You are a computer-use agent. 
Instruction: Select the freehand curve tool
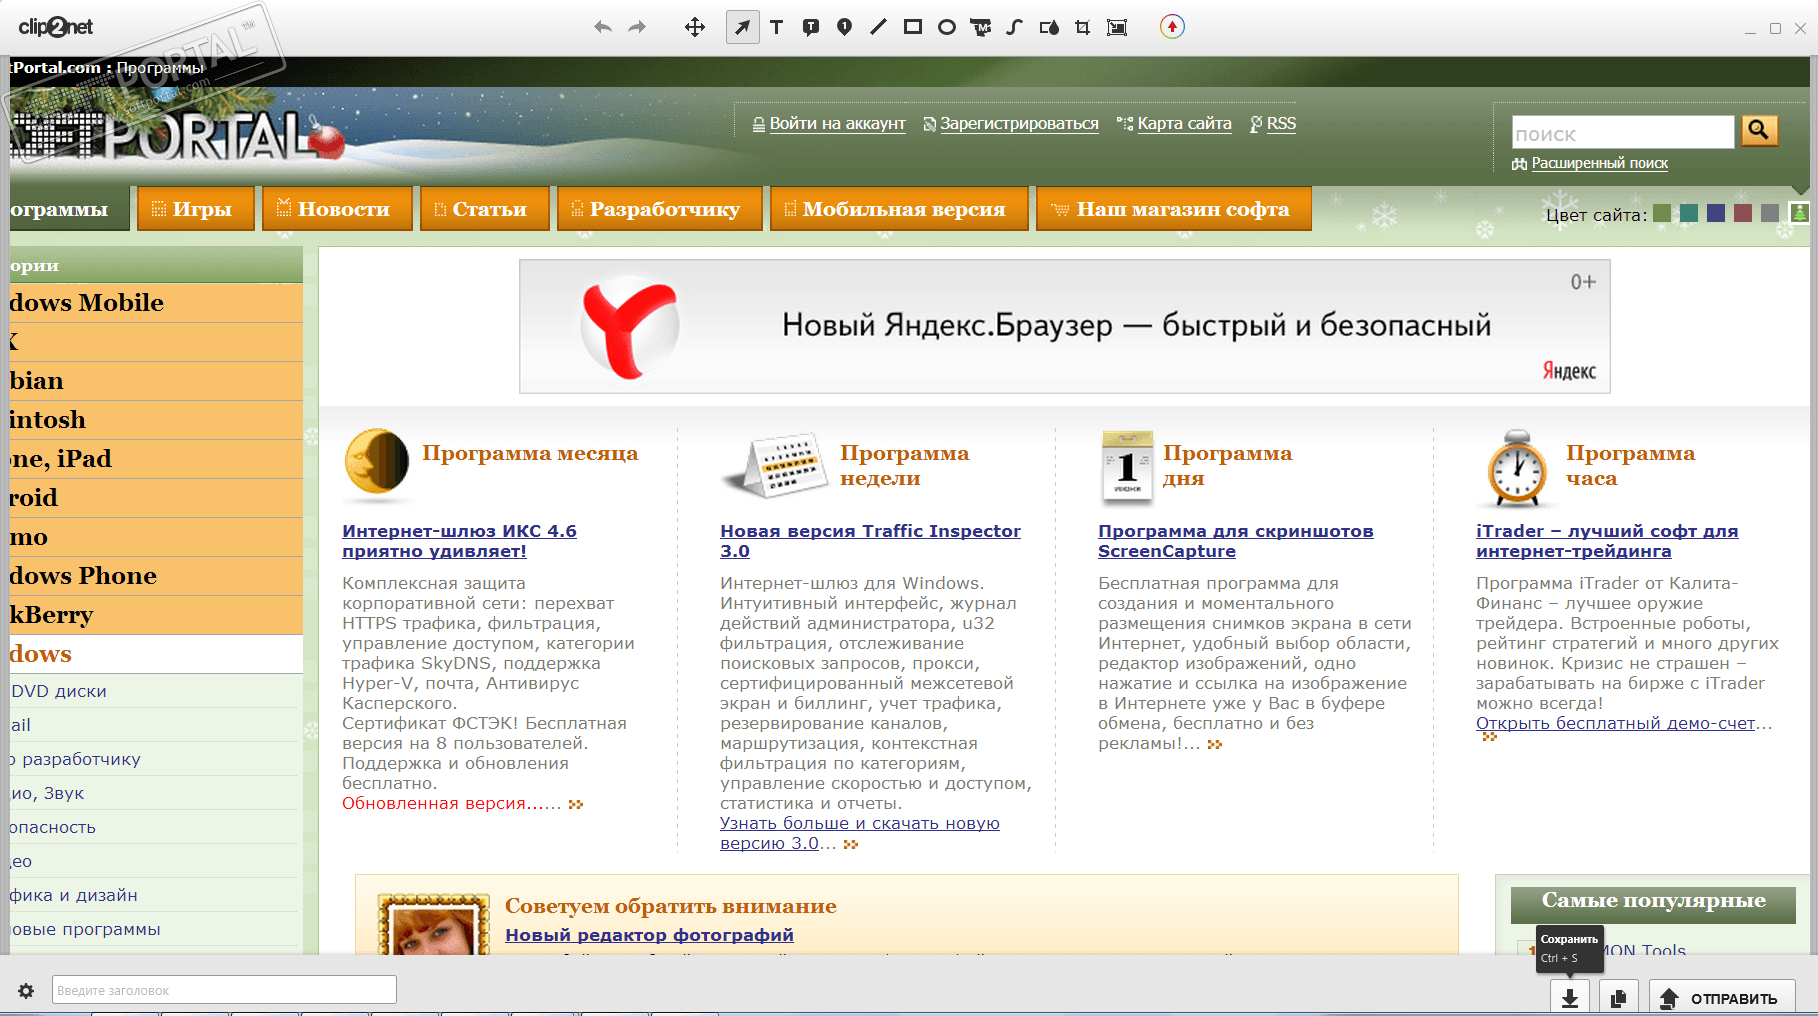pos(1014,27)
